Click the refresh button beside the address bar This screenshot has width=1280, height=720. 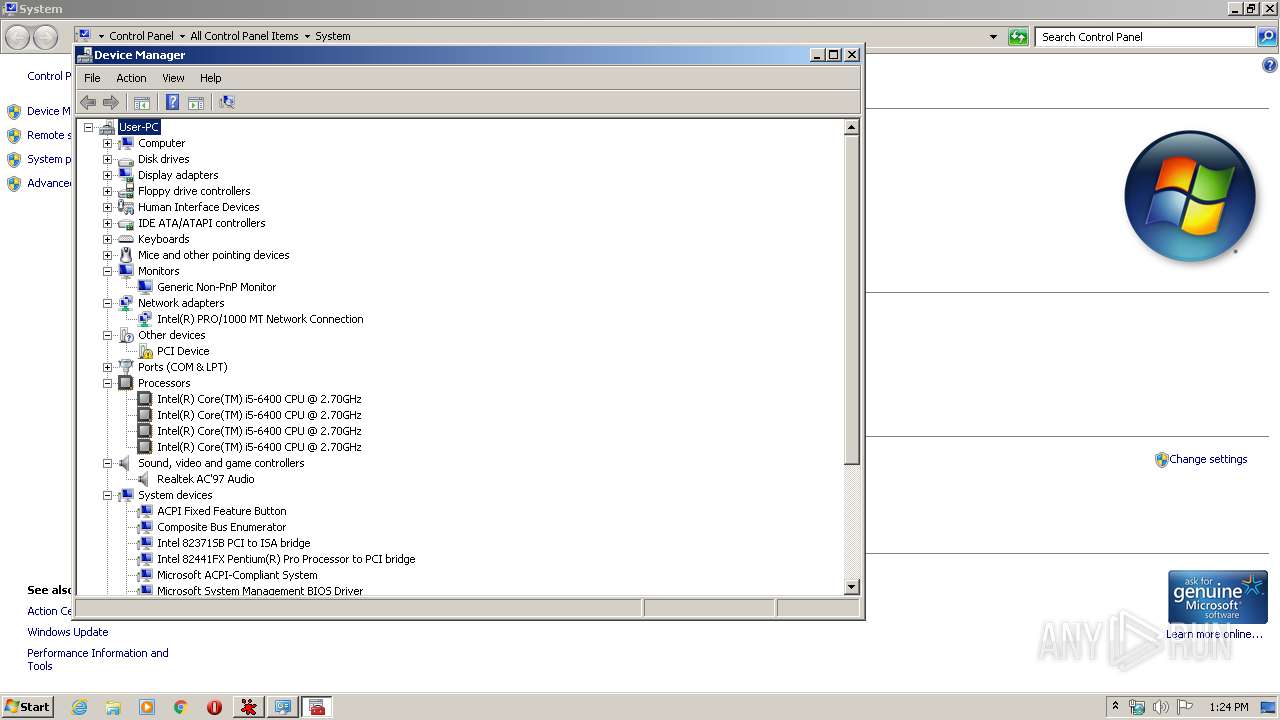tap(1018, 37)
